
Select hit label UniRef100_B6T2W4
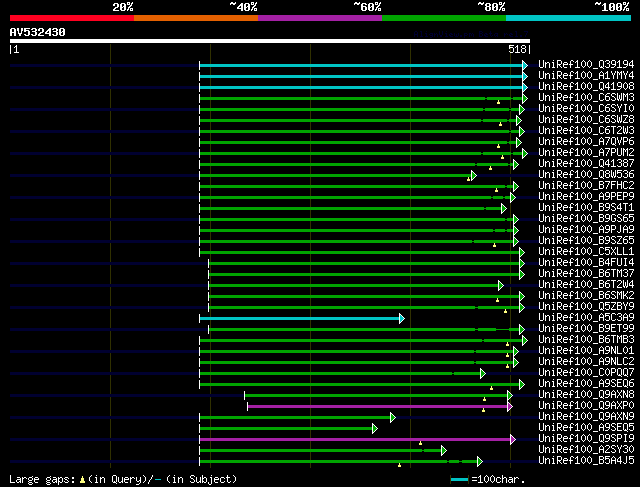[586, 285]
